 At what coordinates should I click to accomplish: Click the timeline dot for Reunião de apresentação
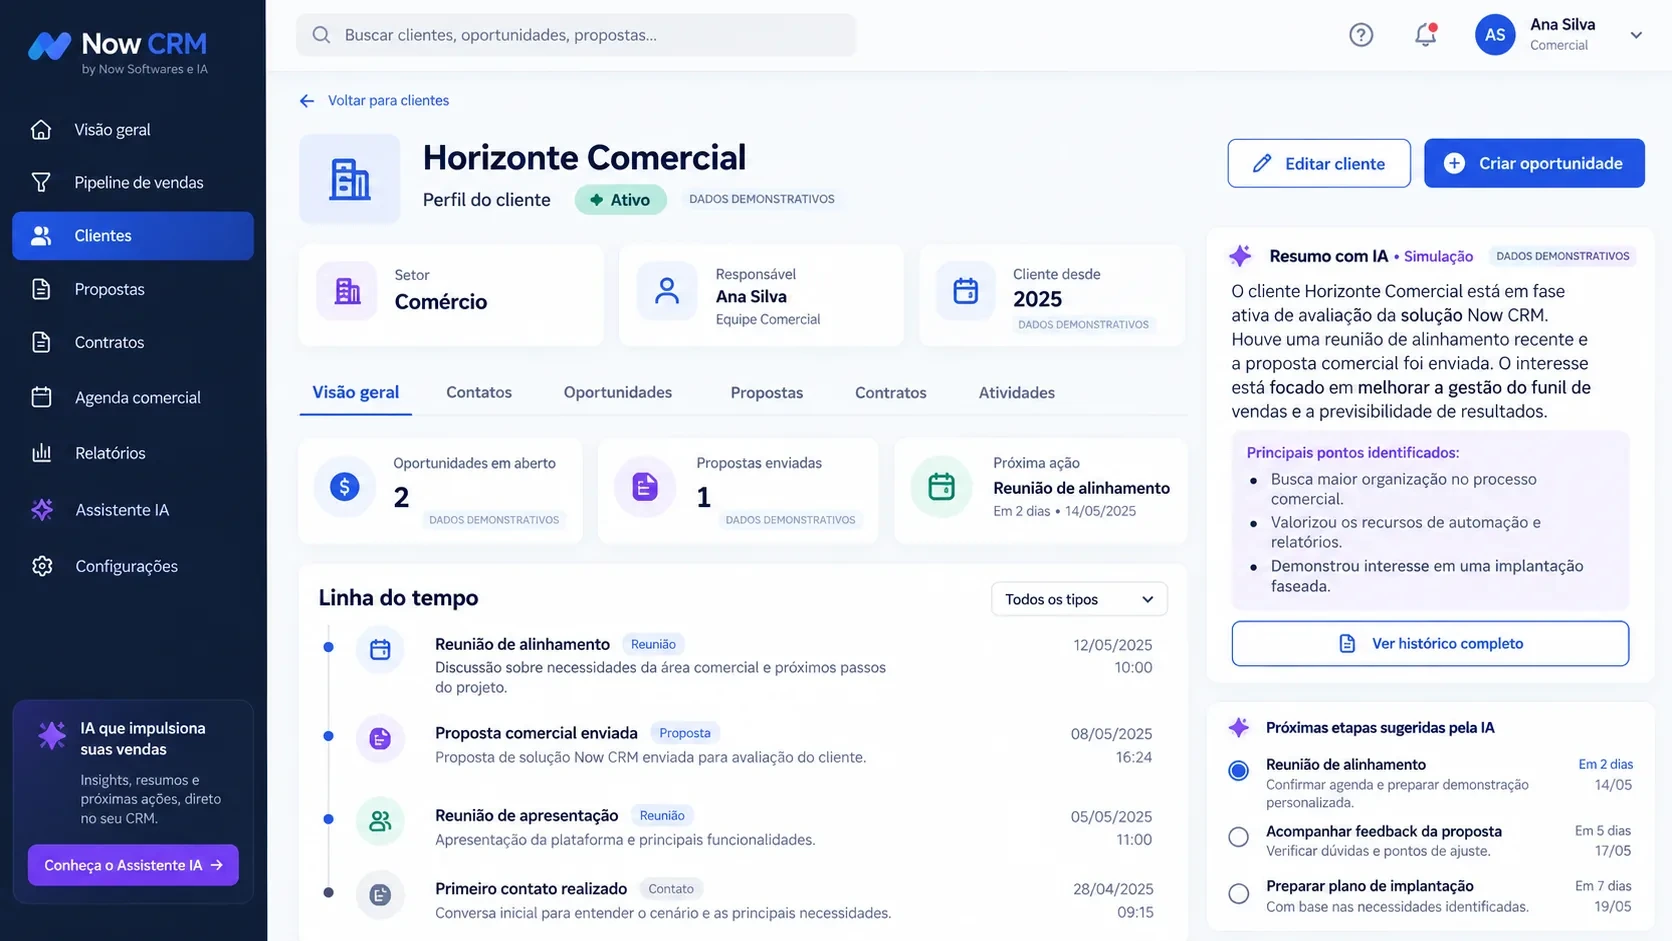tap(328, 819)
